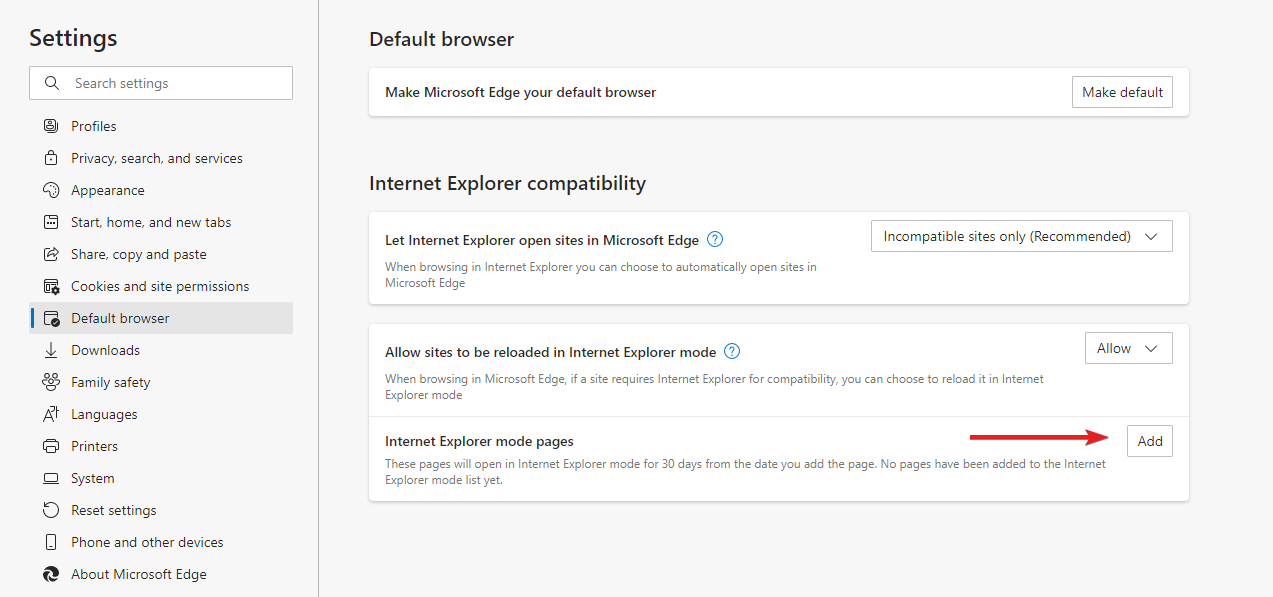
Task: Open Downloads settings
Action: [x=161, y=350]
